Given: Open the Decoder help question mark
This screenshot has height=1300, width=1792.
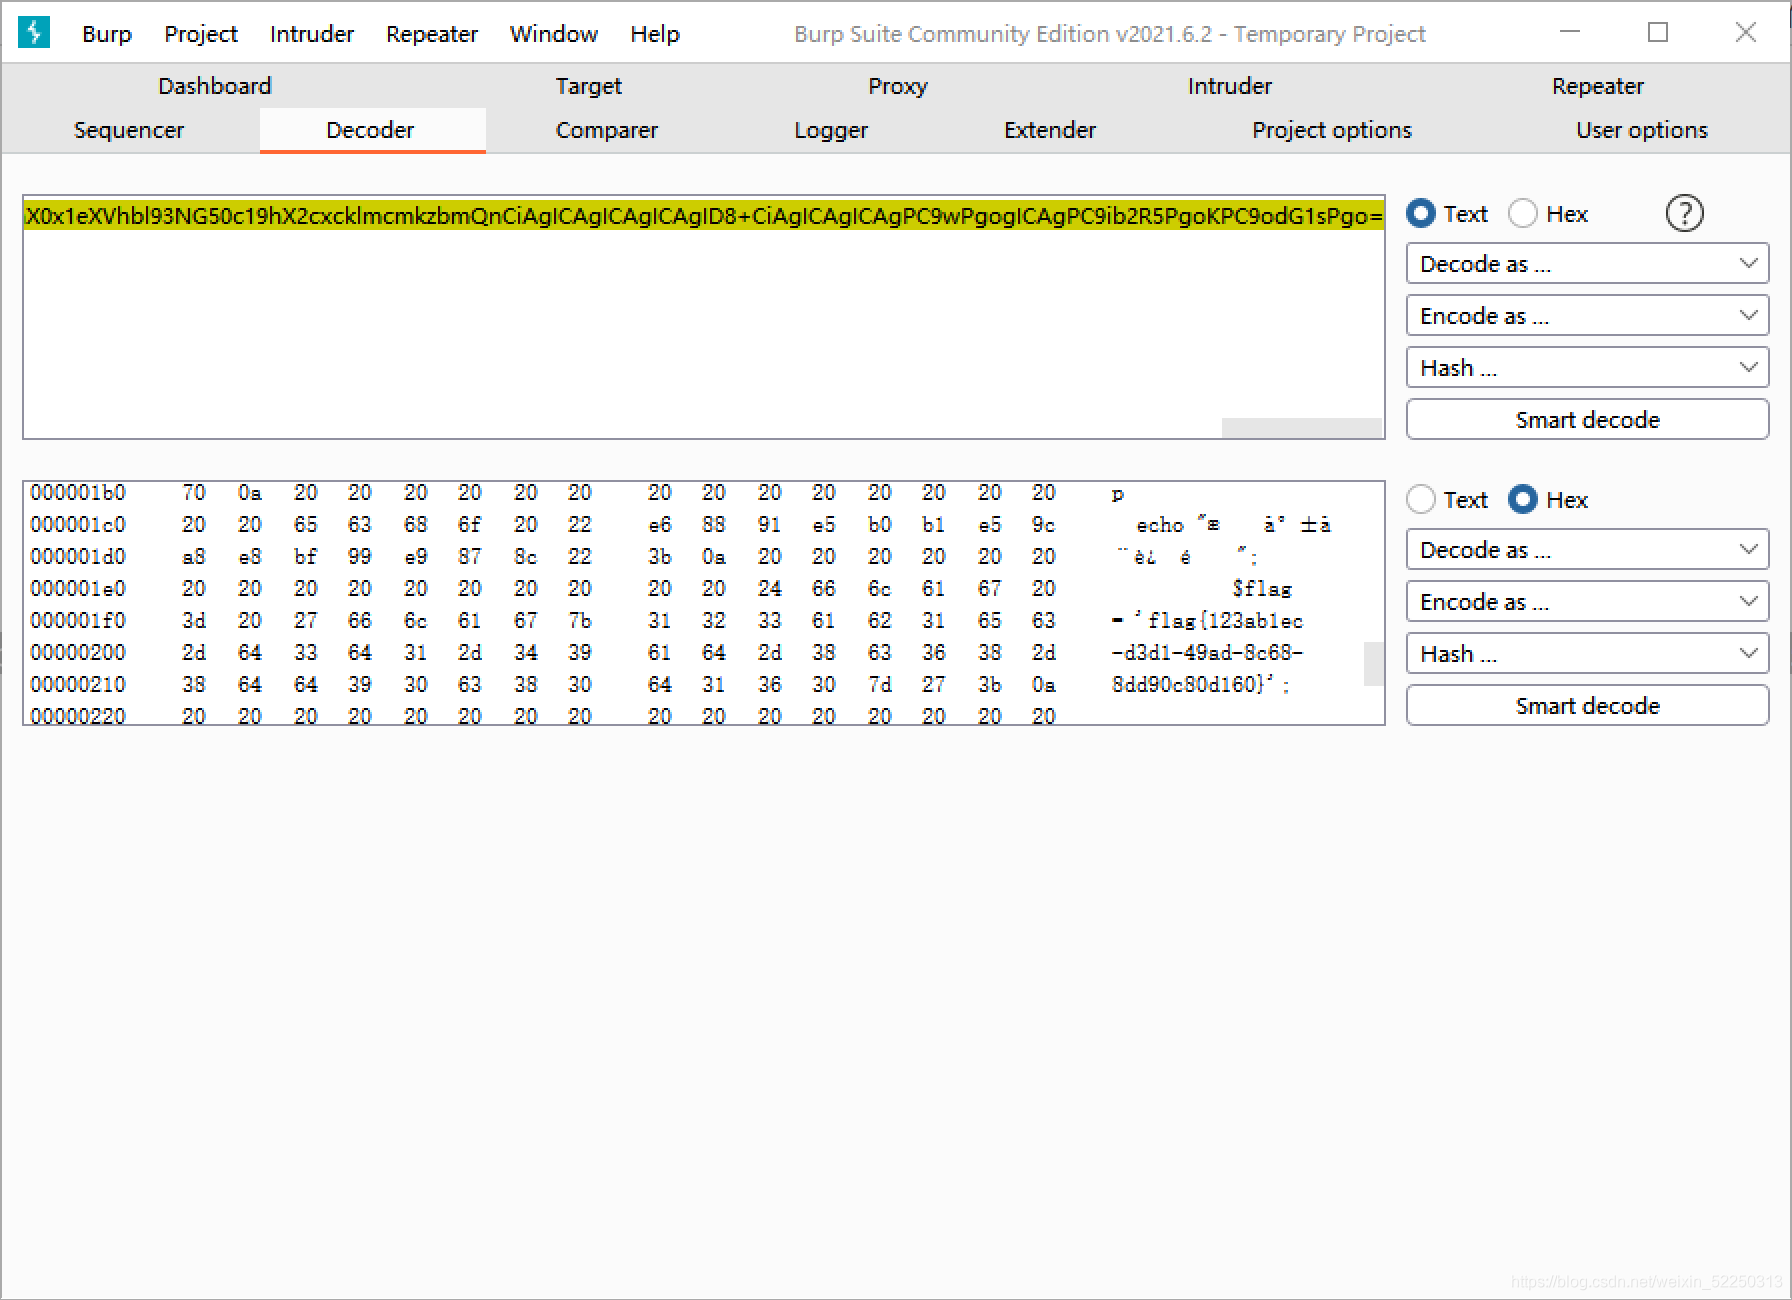Looking at the screenshot, I should [1684, 213].
